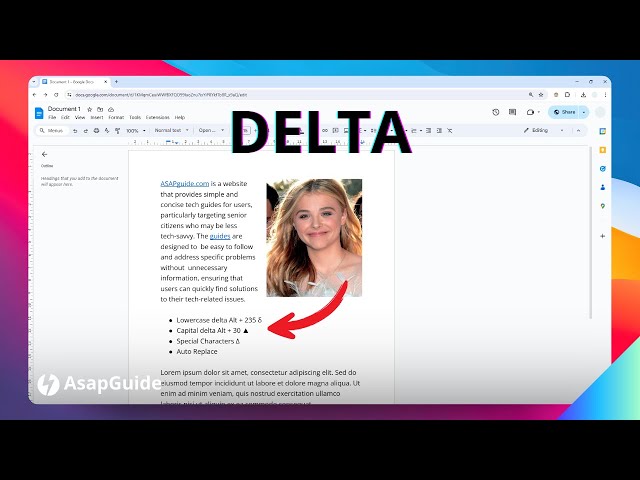640x480 pixels.
Task: Click the increase indent icon
Action: [439, 131]
